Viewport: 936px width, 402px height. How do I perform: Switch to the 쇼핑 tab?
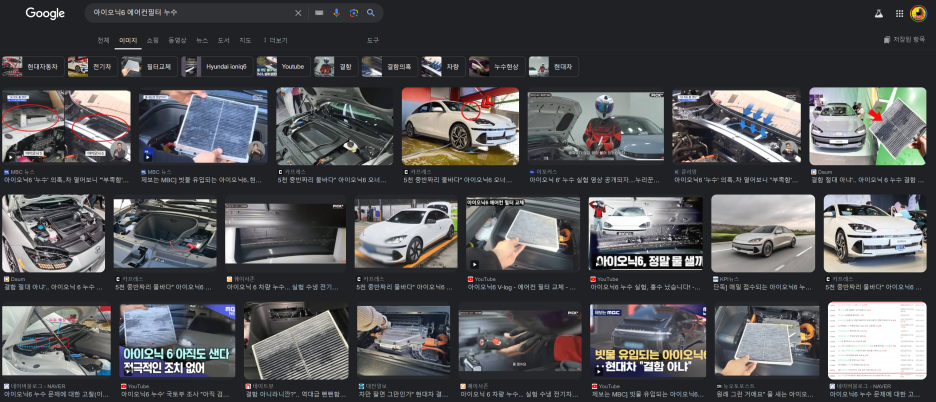point(153,40)
